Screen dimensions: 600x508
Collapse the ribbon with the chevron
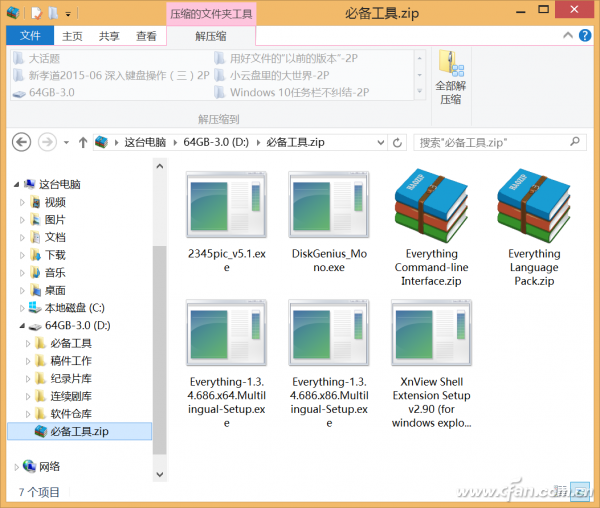click(568, 36)
